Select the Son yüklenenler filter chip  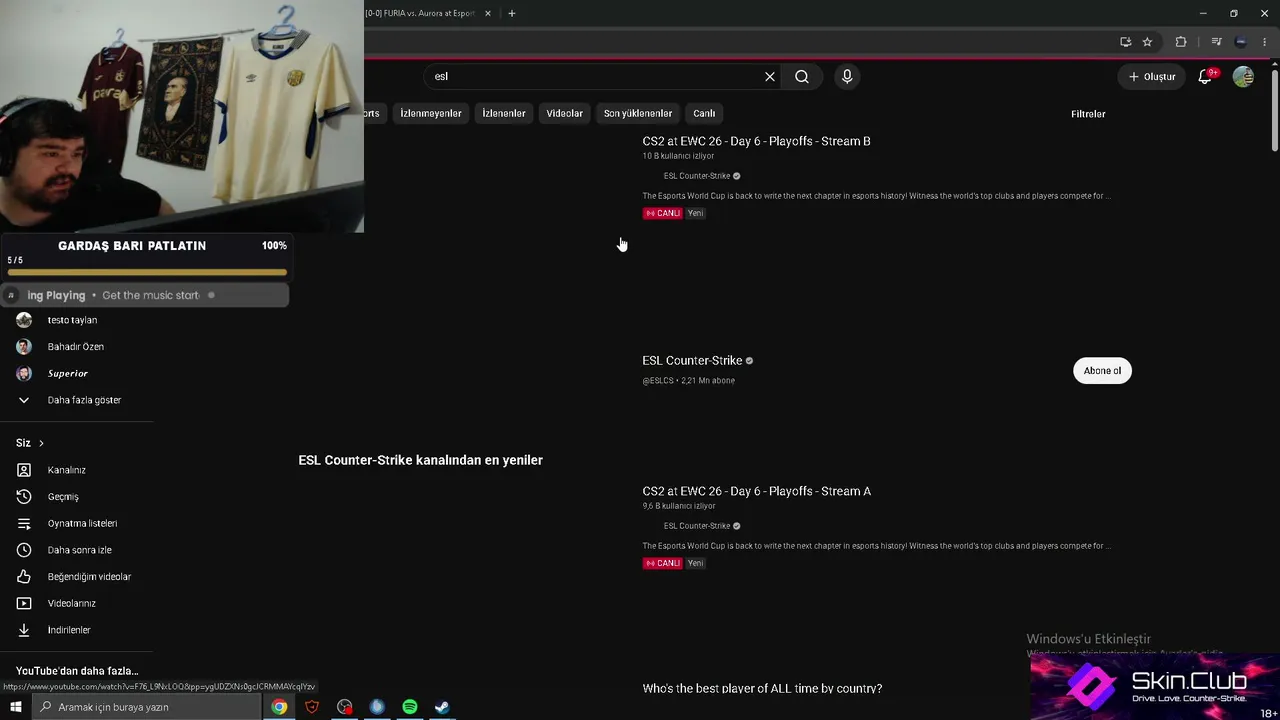[638, 113]
